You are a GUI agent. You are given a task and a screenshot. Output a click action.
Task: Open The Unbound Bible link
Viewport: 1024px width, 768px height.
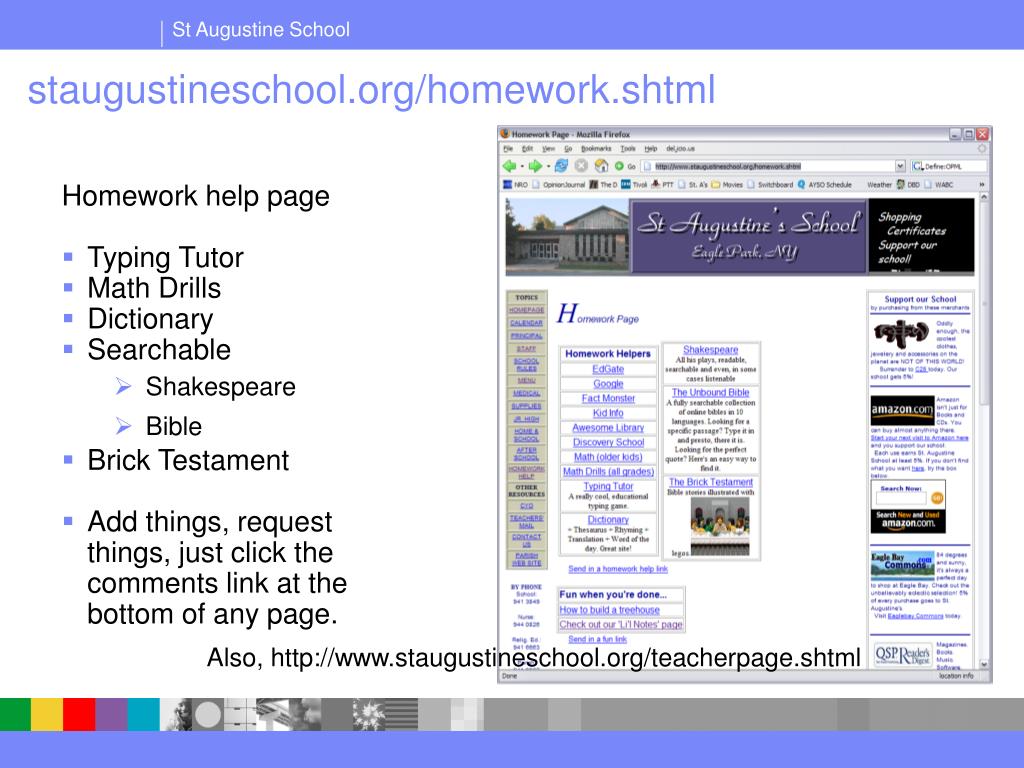point(711,392)
